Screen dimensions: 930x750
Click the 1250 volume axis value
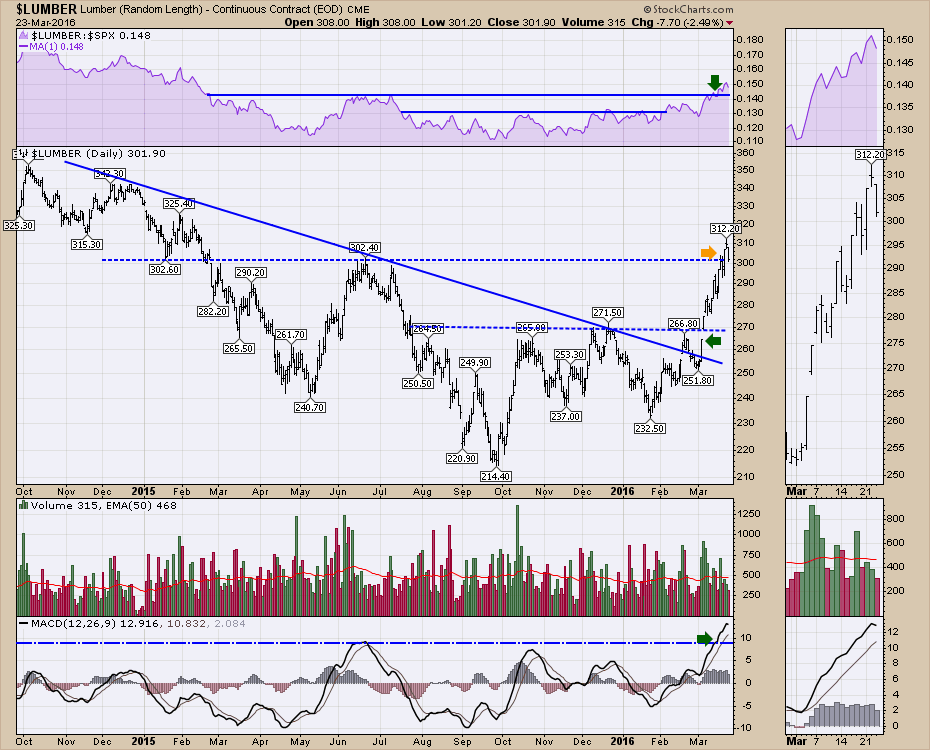click(749, 513)
